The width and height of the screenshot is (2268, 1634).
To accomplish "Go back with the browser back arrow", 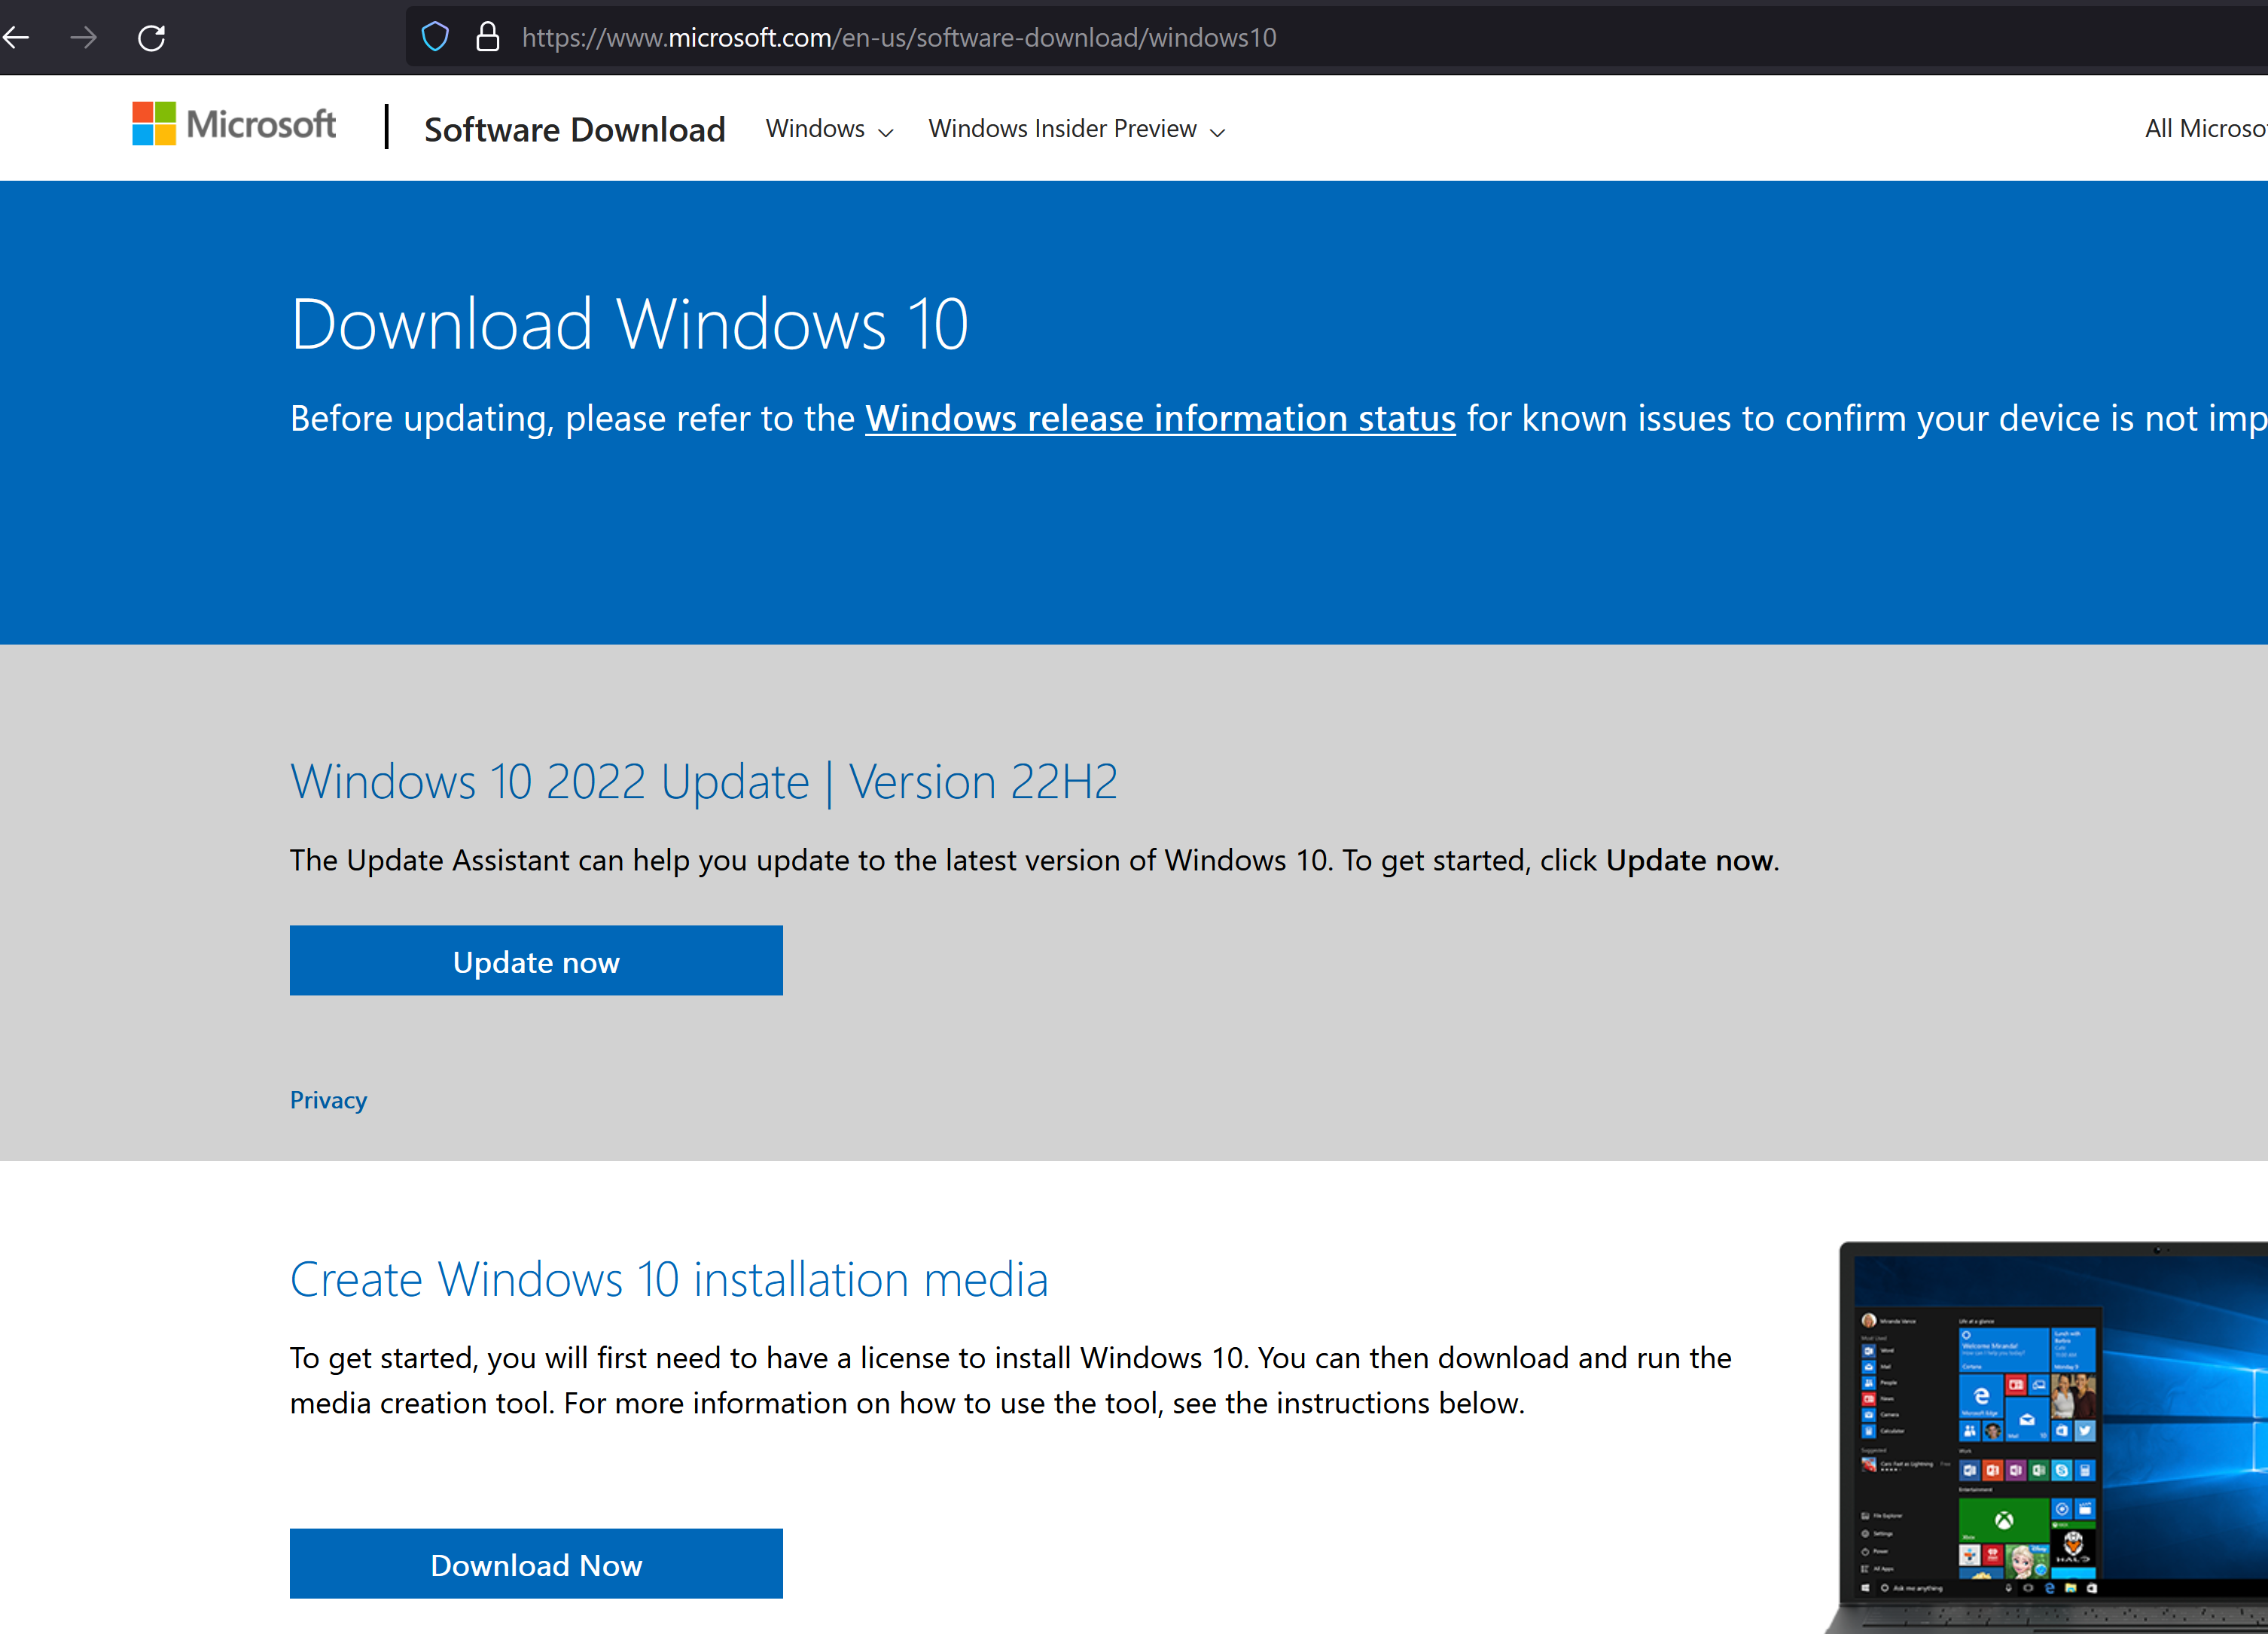I will pyautogui.click(x=15, y=38).
